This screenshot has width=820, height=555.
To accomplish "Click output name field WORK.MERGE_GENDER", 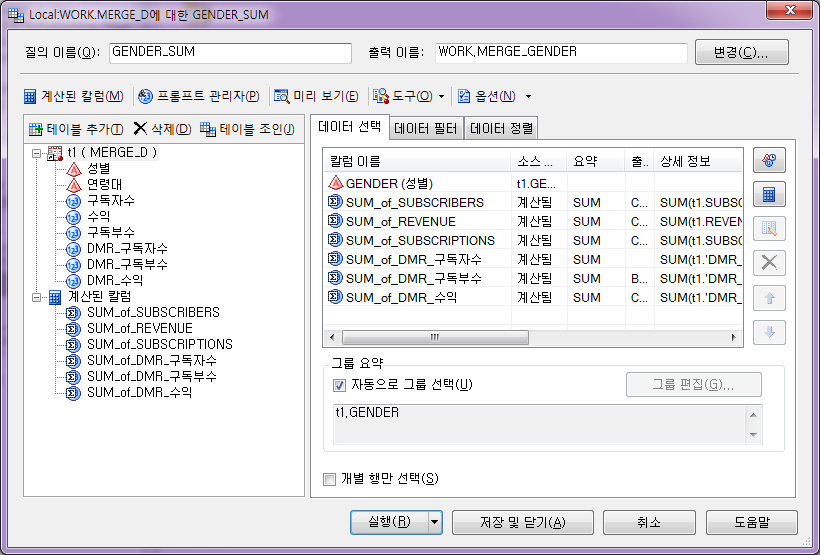I will click(x=561, y=52).
